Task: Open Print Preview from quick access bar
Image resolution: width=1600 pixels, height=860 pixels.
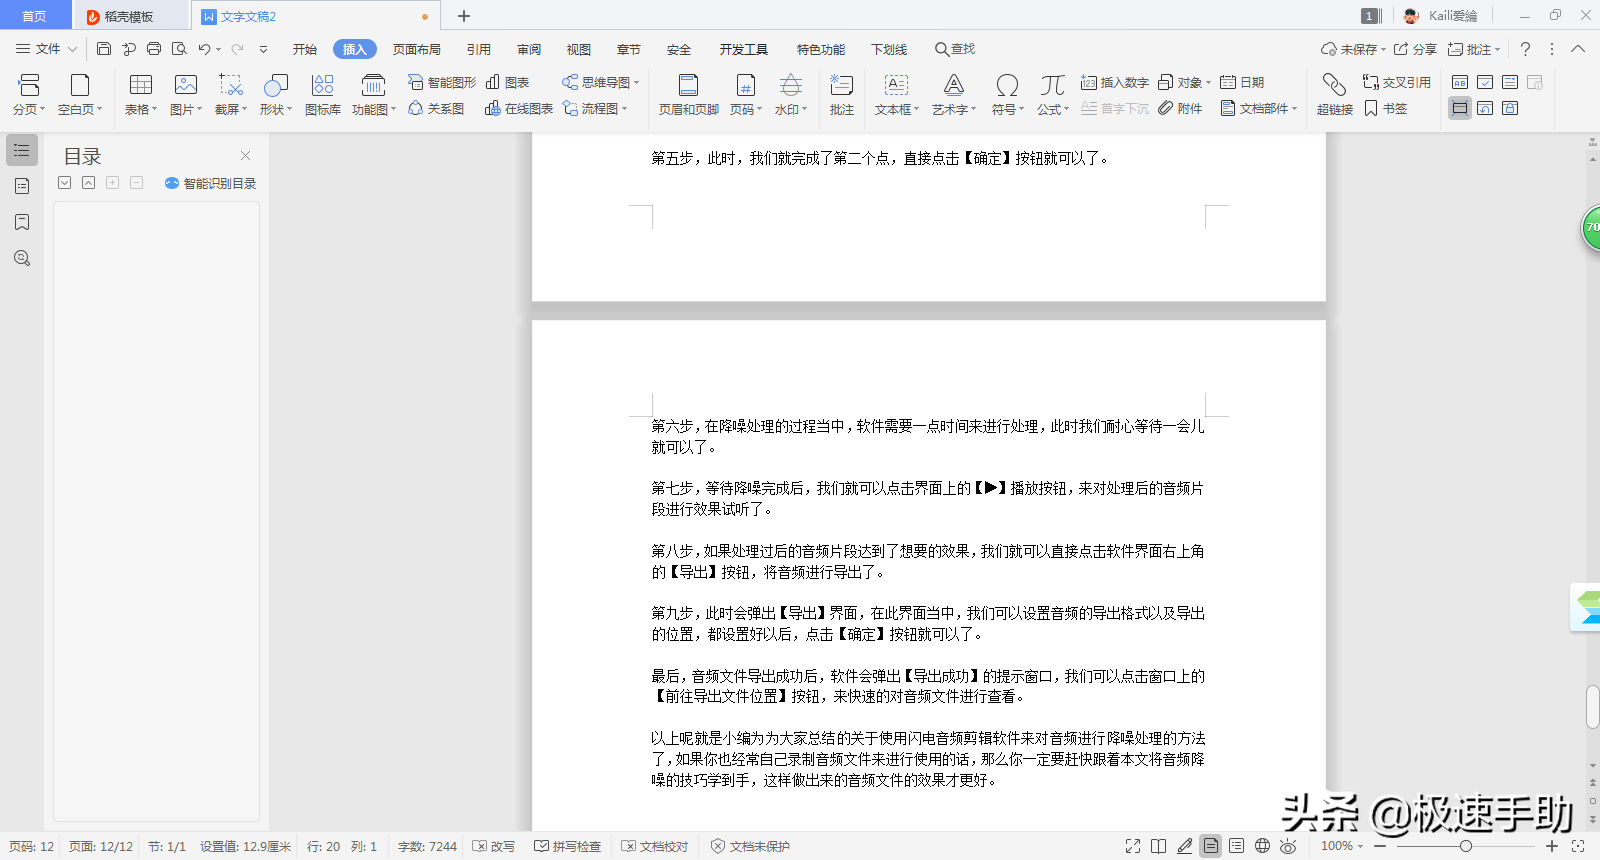Action: pyautogui.click(x=179, y=49)
